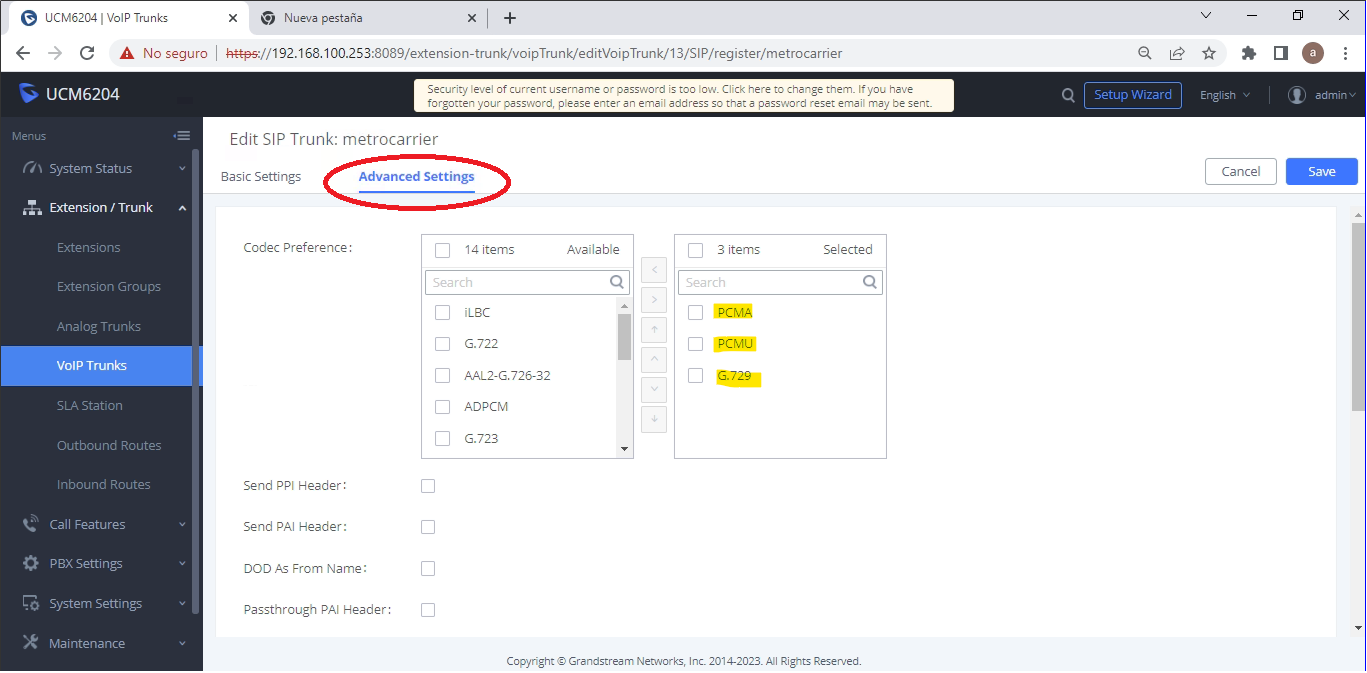This screenshot has height=673, width=1367.
Task: Save the SIP trunk settings
Action: [1321, 171]
